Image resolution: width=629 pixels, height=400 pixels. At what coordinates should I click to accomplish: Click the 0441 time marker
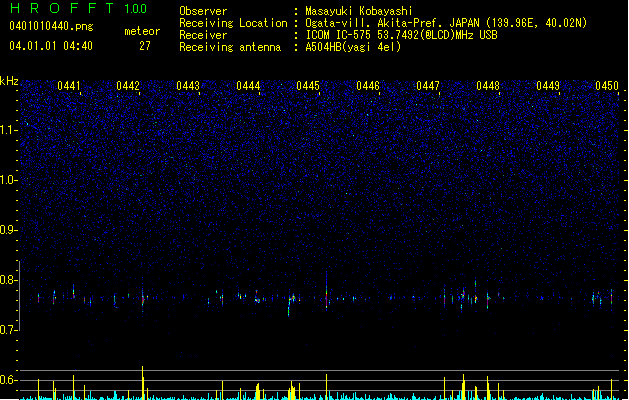click(69, 86)
